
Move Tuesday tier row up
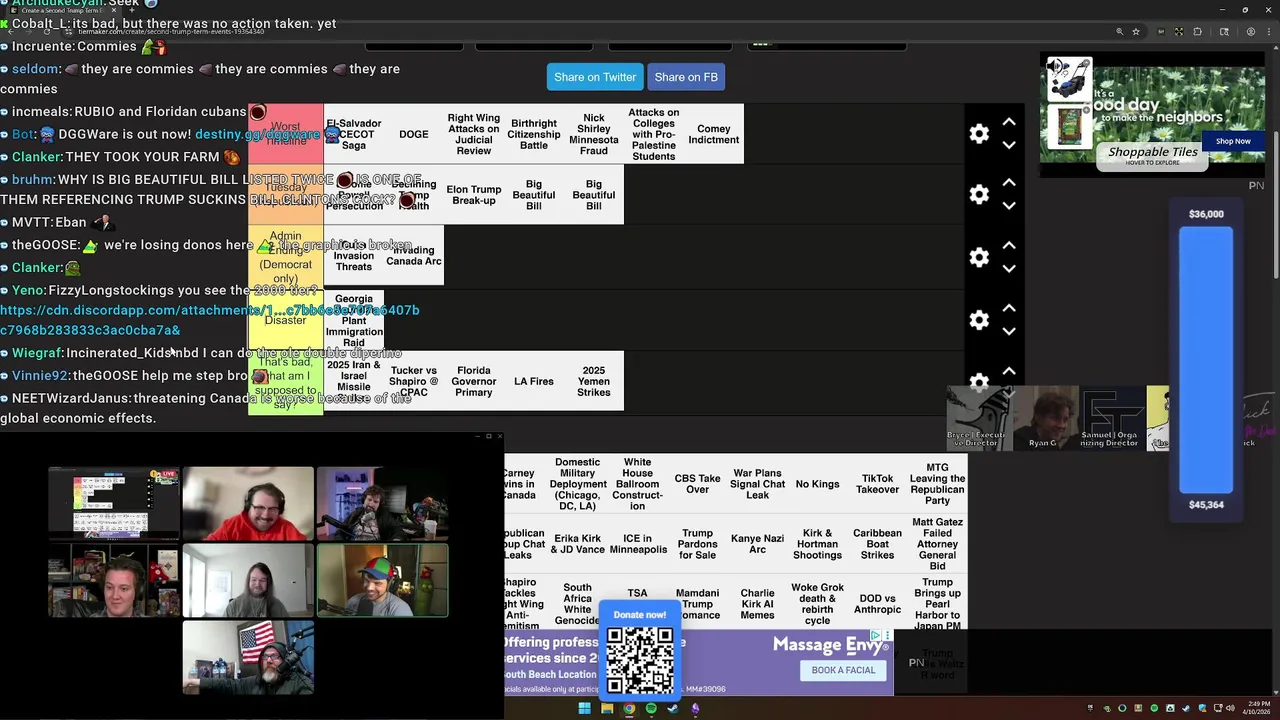click(x=1009, y=183)
